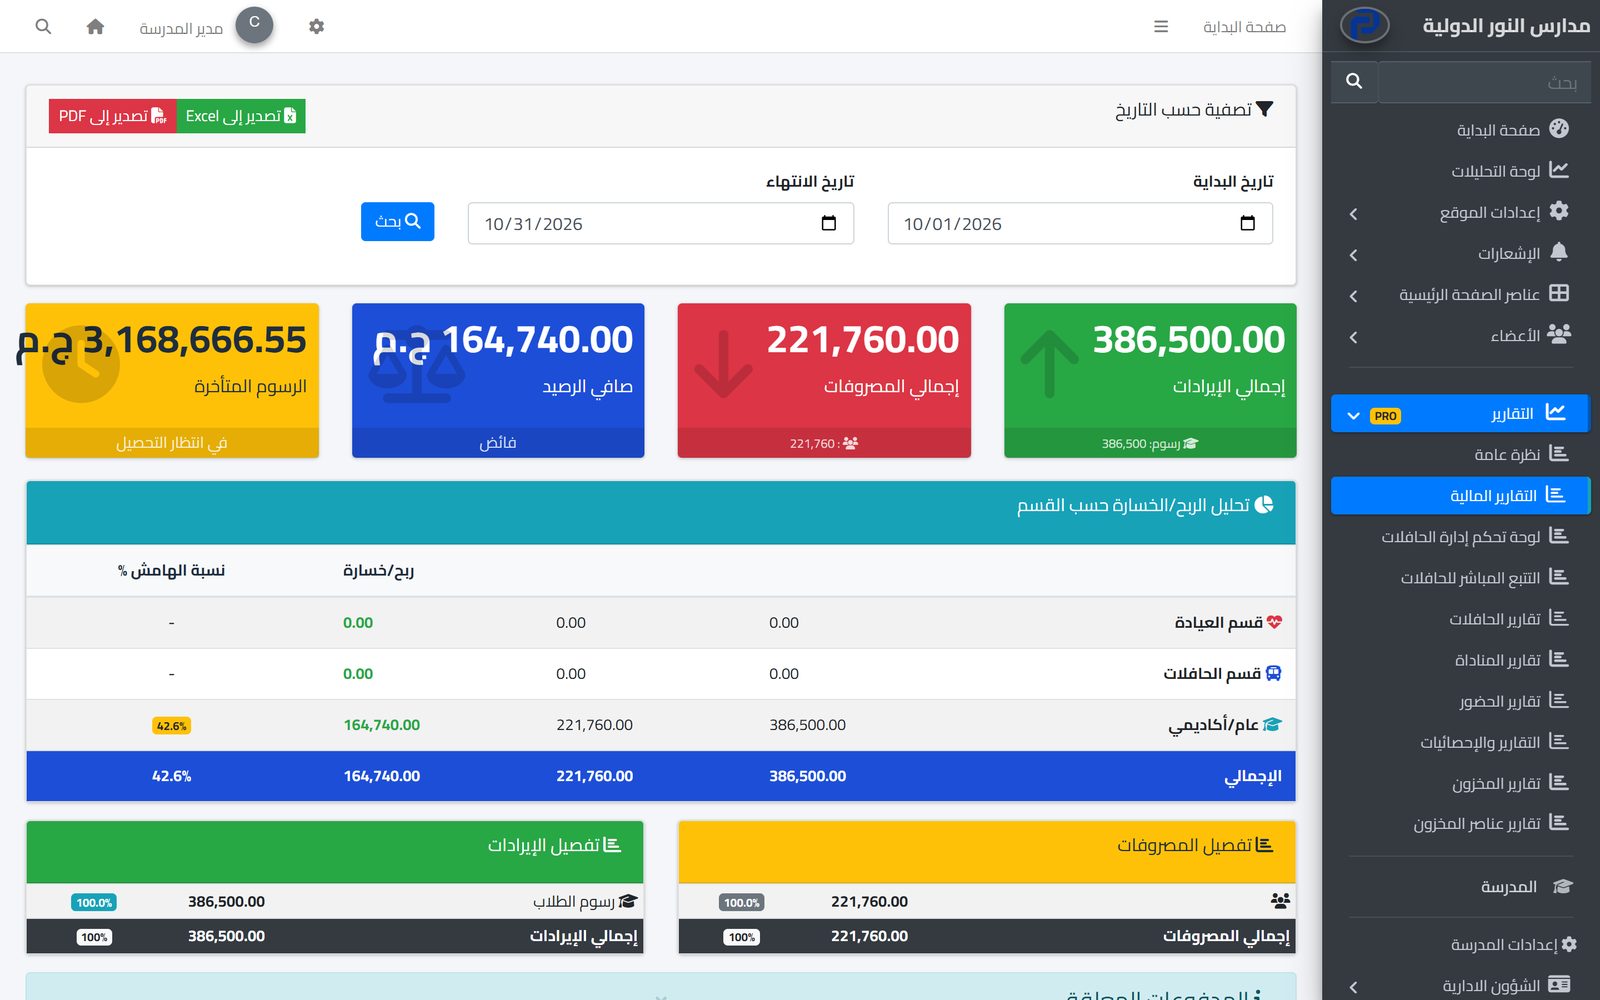
Task: Open تقارير الحضور
Action: click(x=1460, y=700)
